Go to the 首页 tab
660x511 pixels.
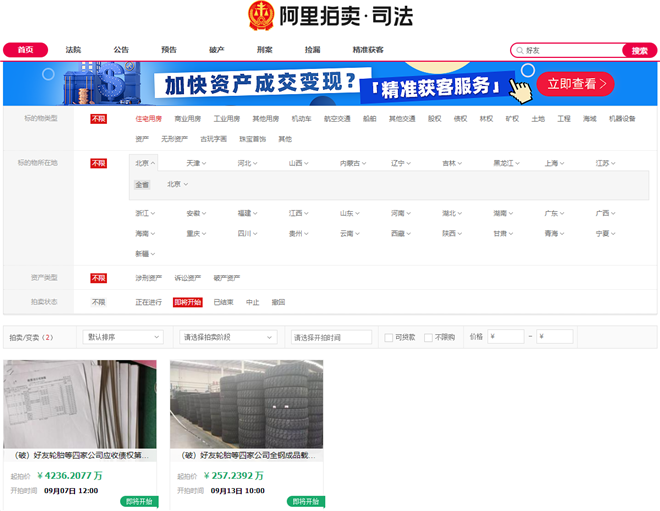pyautogui.click(x=25, y=50)
